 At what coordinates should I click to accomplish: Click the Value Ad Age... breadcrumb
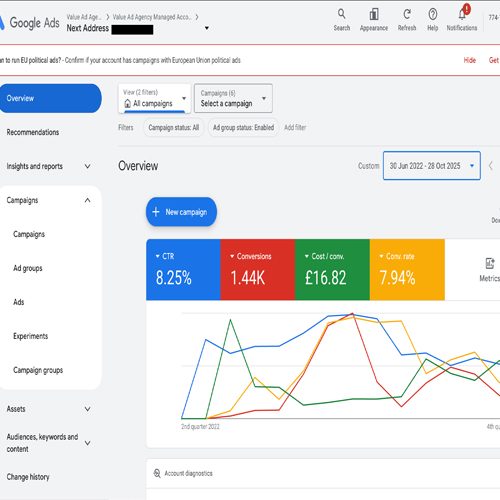[x=84, y=17]
